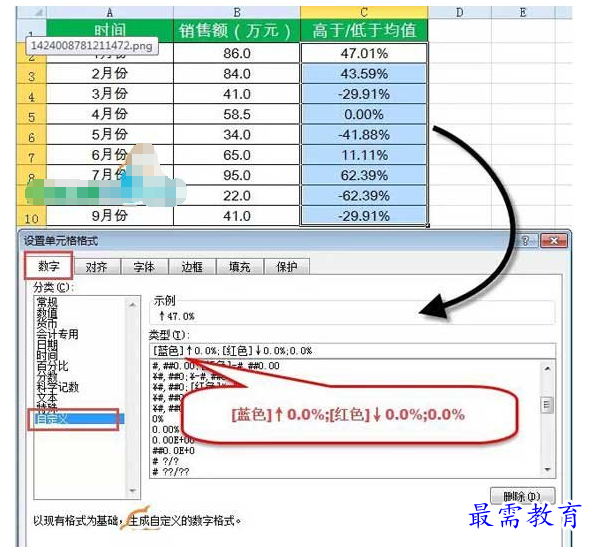This screenshot has height=547, width=590.
Task: Select format code # ??/??
Action: [171, 471]
